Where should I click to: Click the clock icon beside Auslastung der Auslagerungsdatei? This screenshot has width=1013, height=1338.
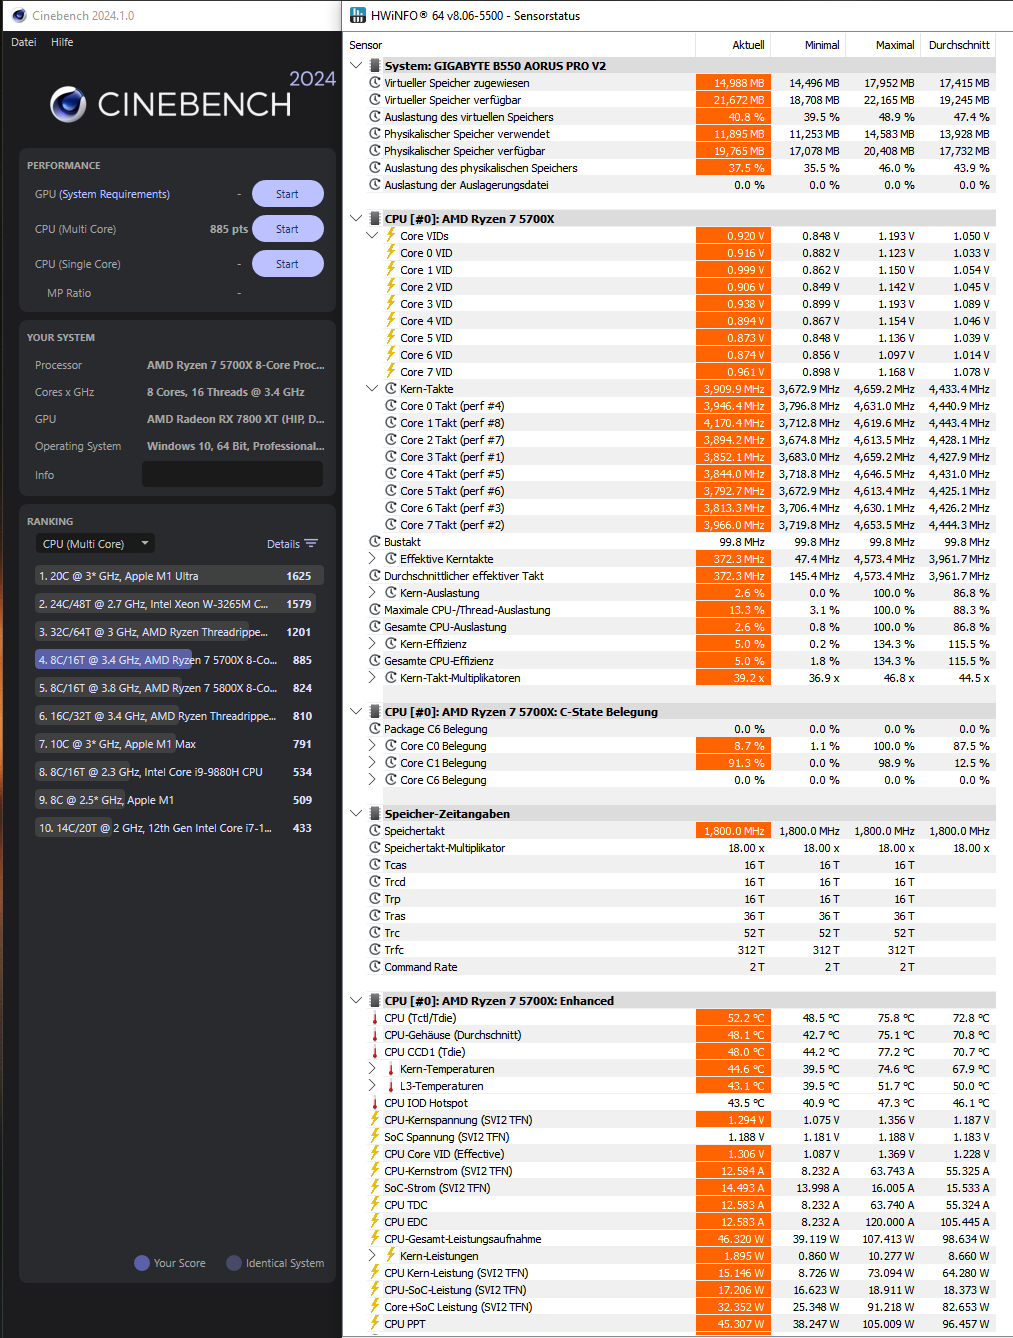pyautogui.click(x=375, y=185)
